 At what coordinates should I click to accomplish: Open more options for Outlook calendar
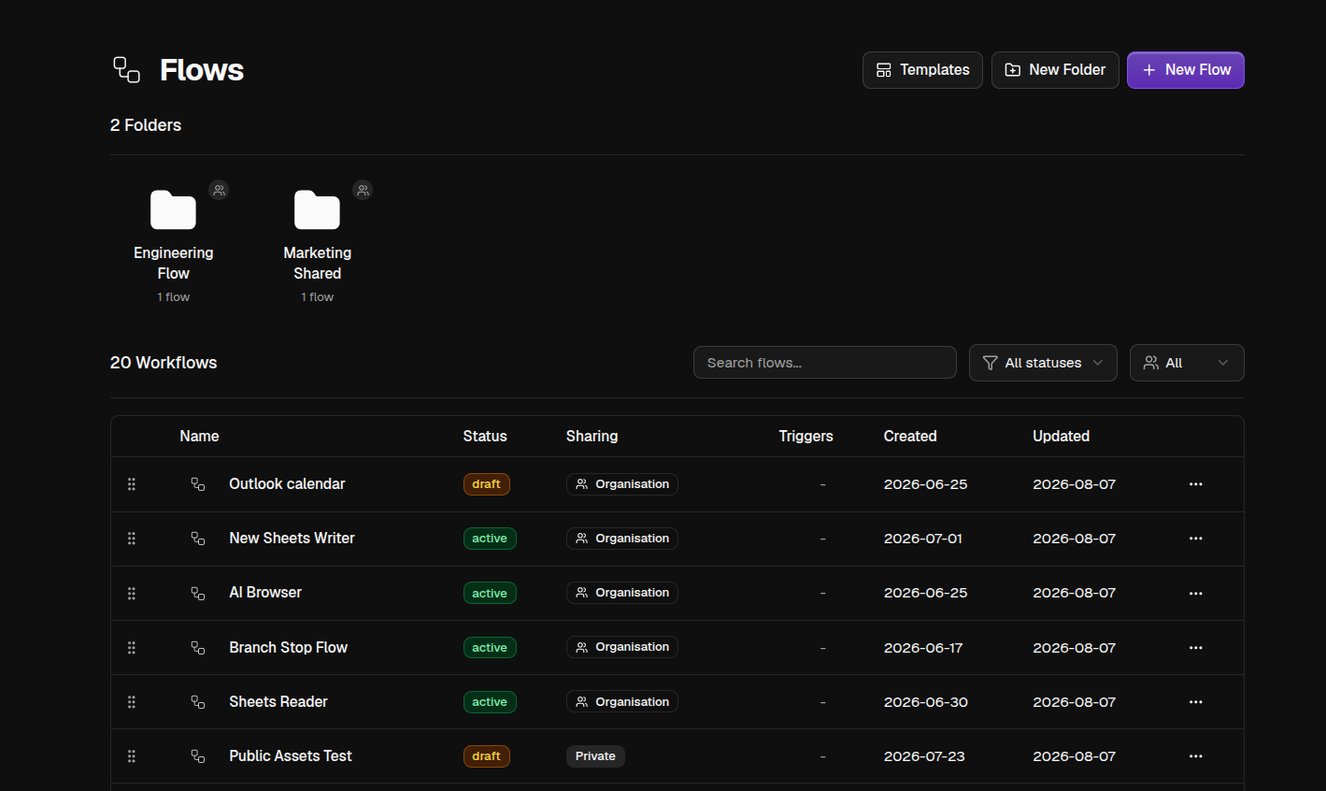(1195, 484)
